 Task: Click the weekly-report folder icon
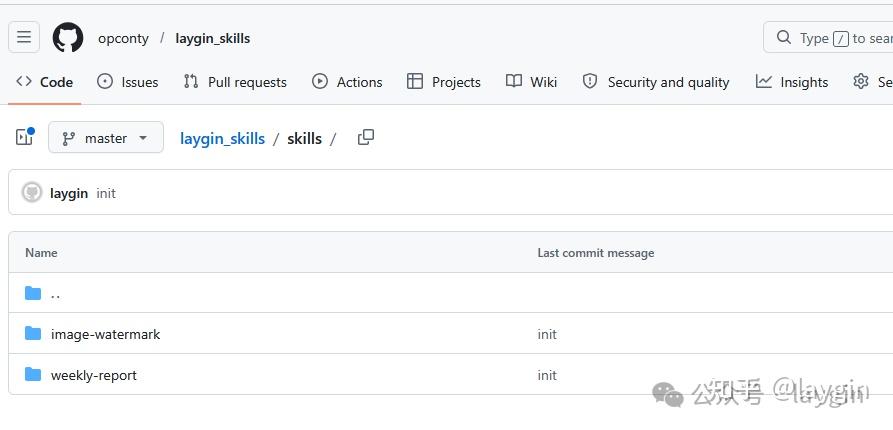point(33,374)
